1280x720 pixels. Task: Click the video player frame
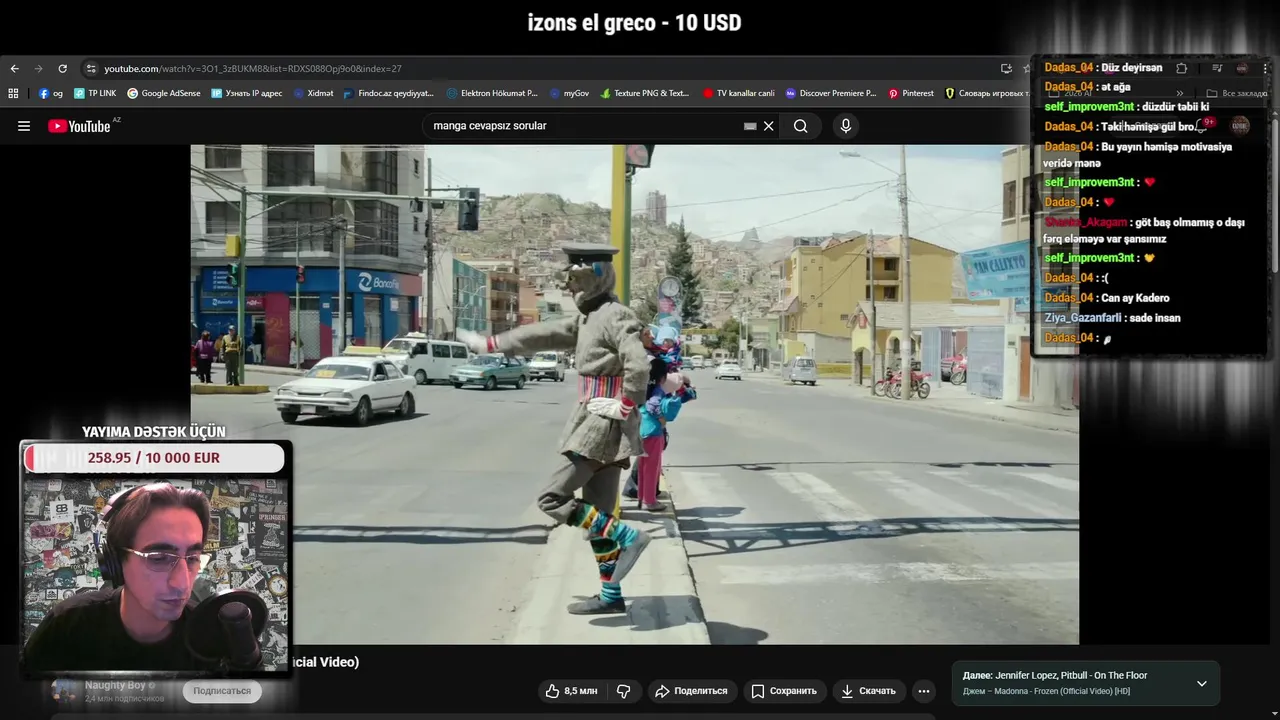point(635,395)
